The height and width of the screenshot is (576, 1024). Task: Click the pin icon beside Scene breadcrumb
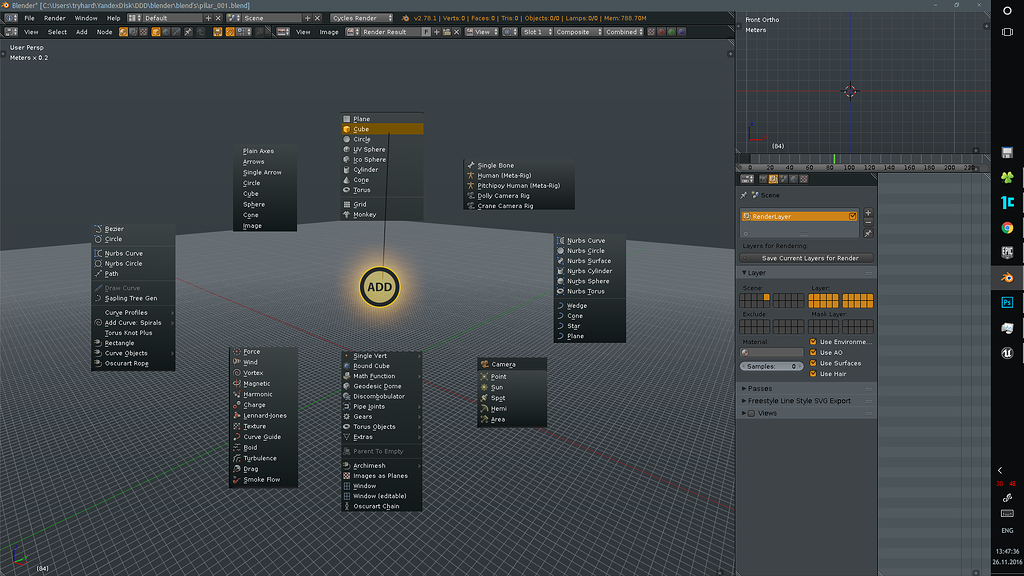744,195
